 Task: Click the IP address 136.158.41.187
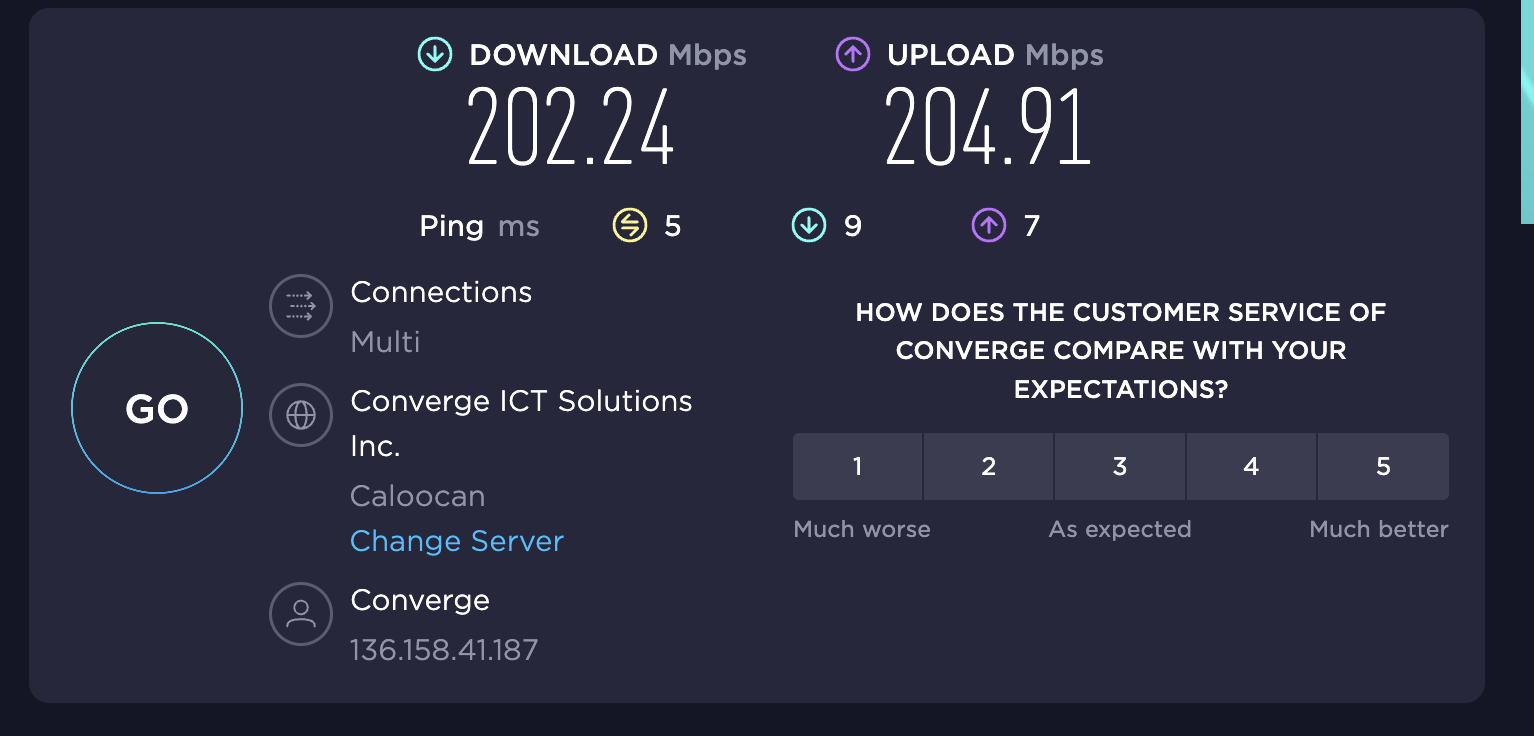[444, 650]
